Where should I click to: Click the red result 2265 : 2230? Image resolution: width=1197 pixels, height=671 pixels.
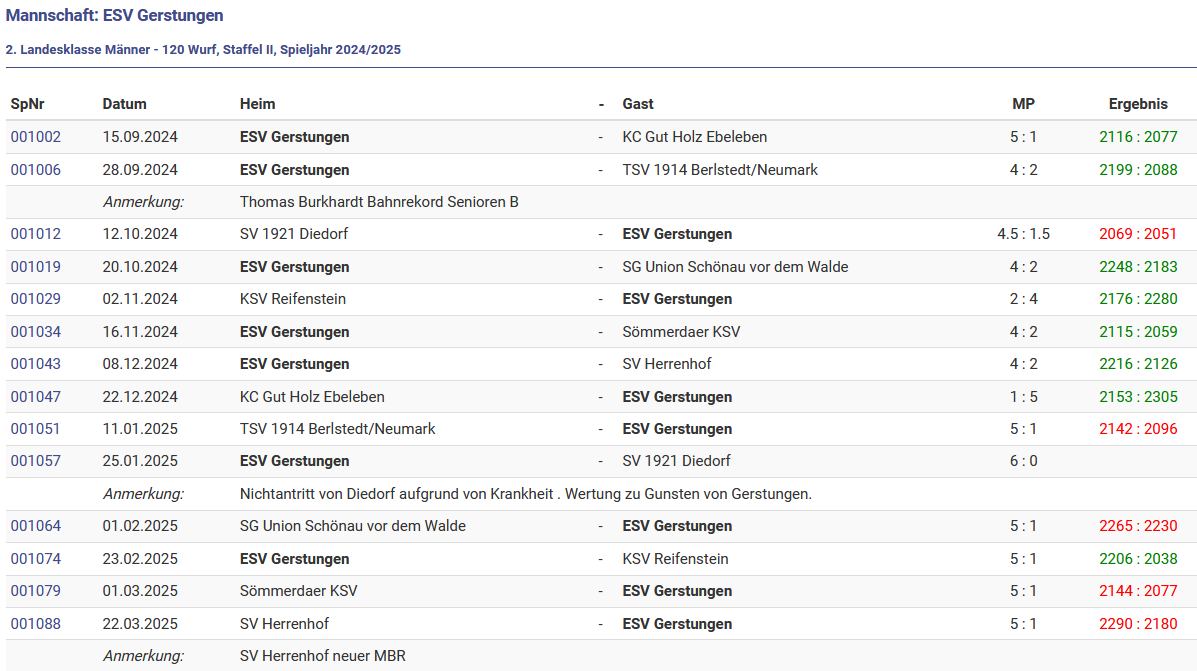[1138, 526]
